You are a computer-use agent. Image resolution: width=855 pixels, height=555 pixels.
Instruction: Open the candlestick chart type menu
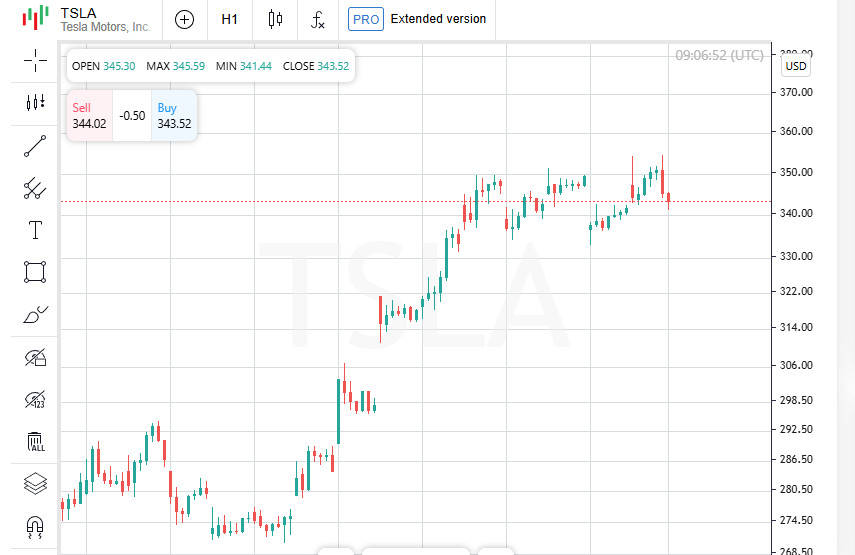coord(275,20)
